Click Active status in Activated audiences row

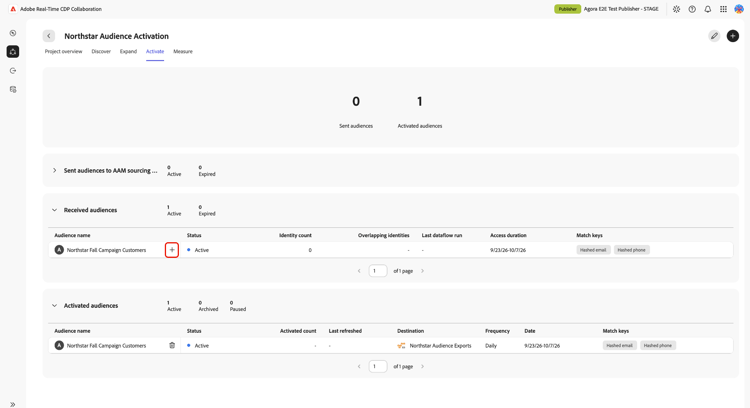point(201,345)
